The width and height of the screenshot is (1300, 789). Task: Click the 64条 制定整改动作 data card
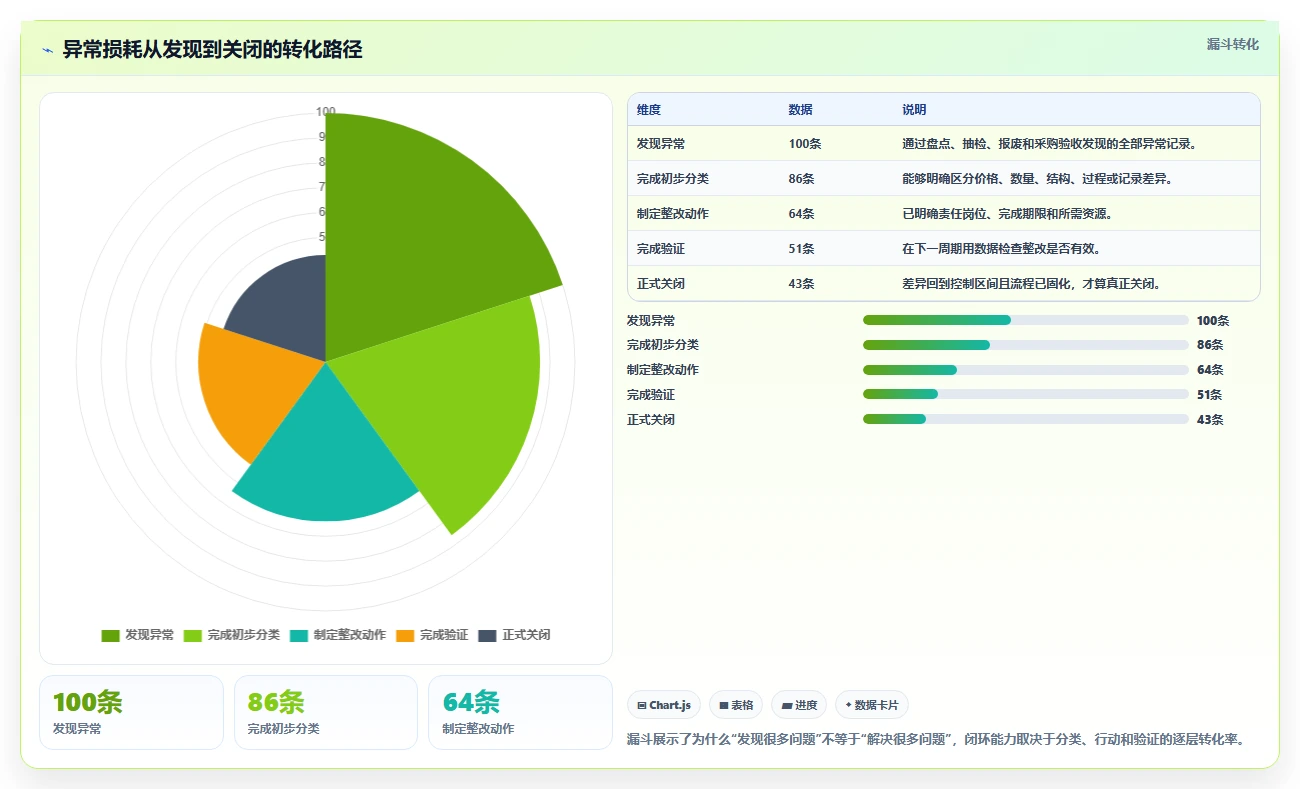coord(520,712)
